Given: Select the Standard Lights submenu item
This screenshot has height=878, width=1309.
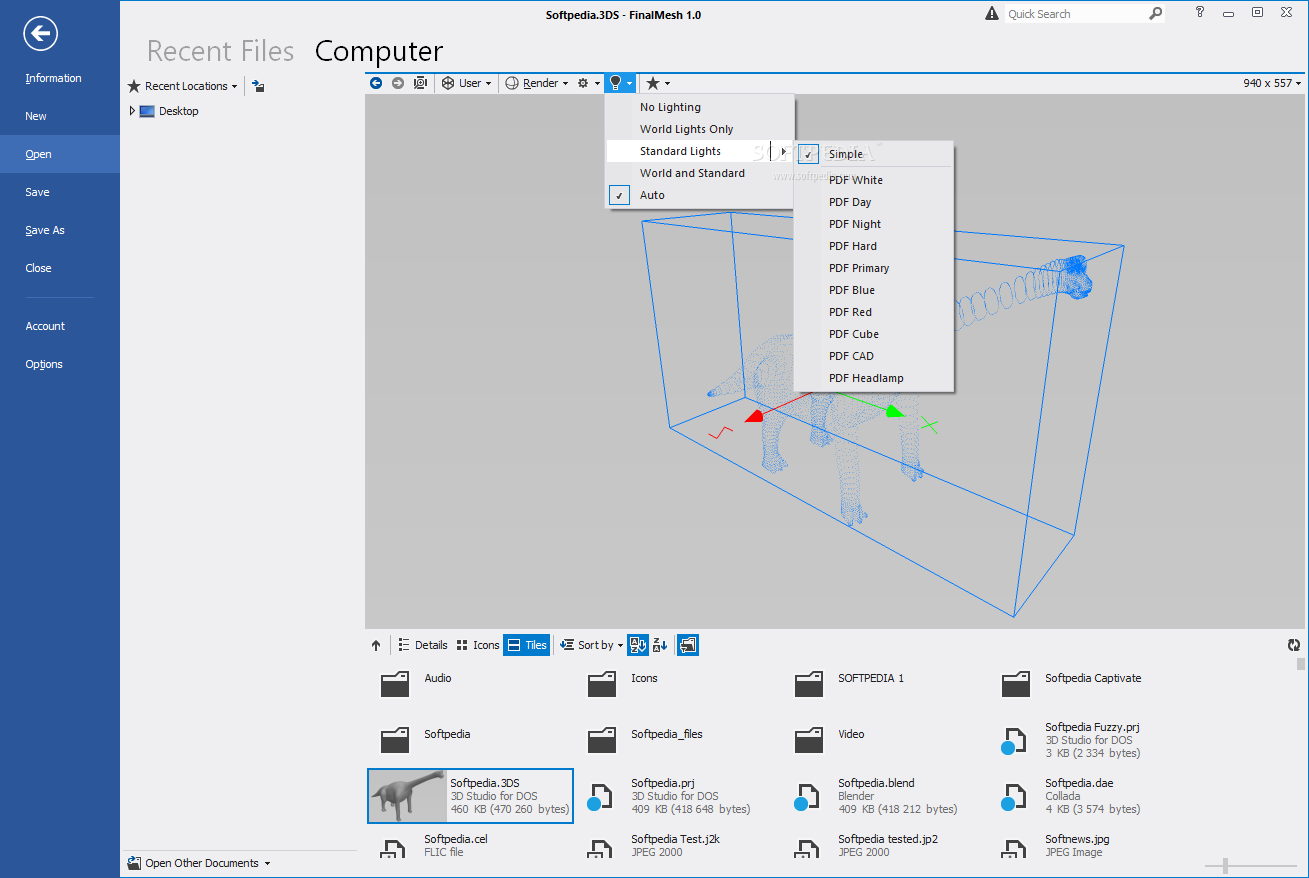Looking at the screenshot, I should point(699,151).
